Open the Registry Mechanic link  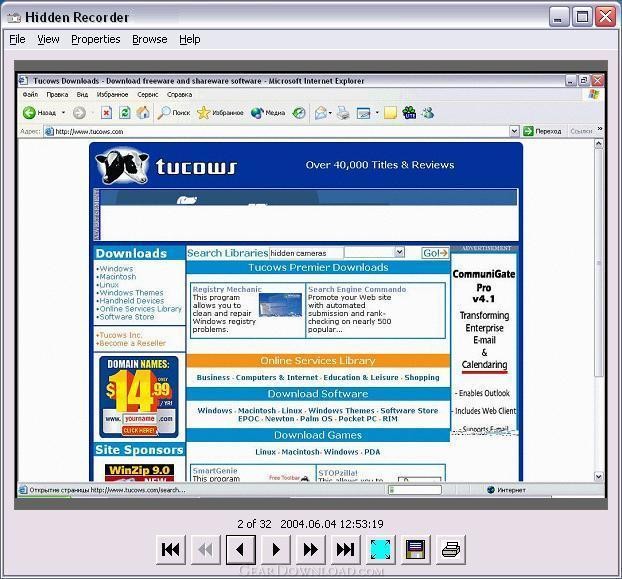(x=227, y=289)
